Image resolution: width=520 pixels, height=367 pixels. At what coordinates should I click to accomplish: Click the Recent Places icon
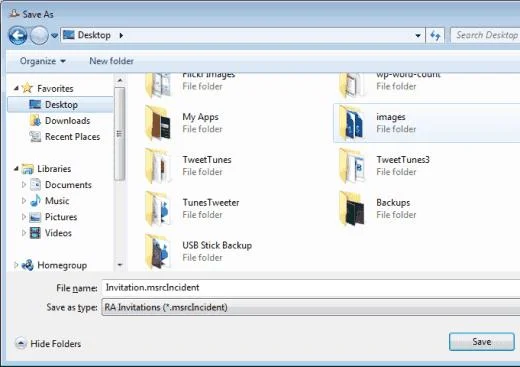pos(35,136)
